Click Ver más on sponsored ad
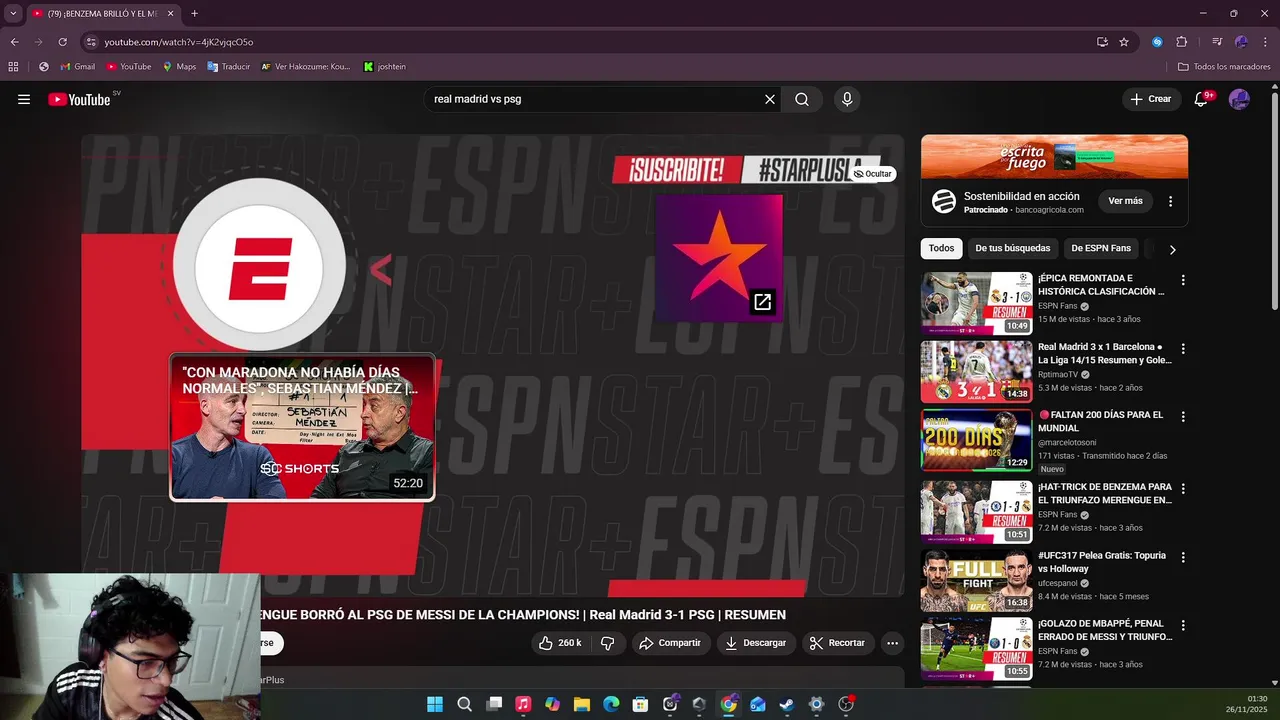 1125,201
